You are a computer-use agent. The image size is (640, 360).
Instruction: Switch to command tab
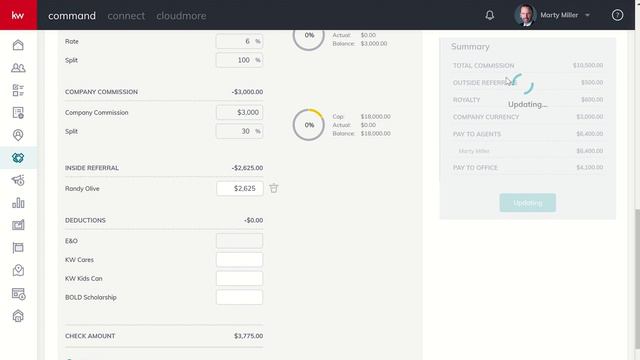click(72, 16)
